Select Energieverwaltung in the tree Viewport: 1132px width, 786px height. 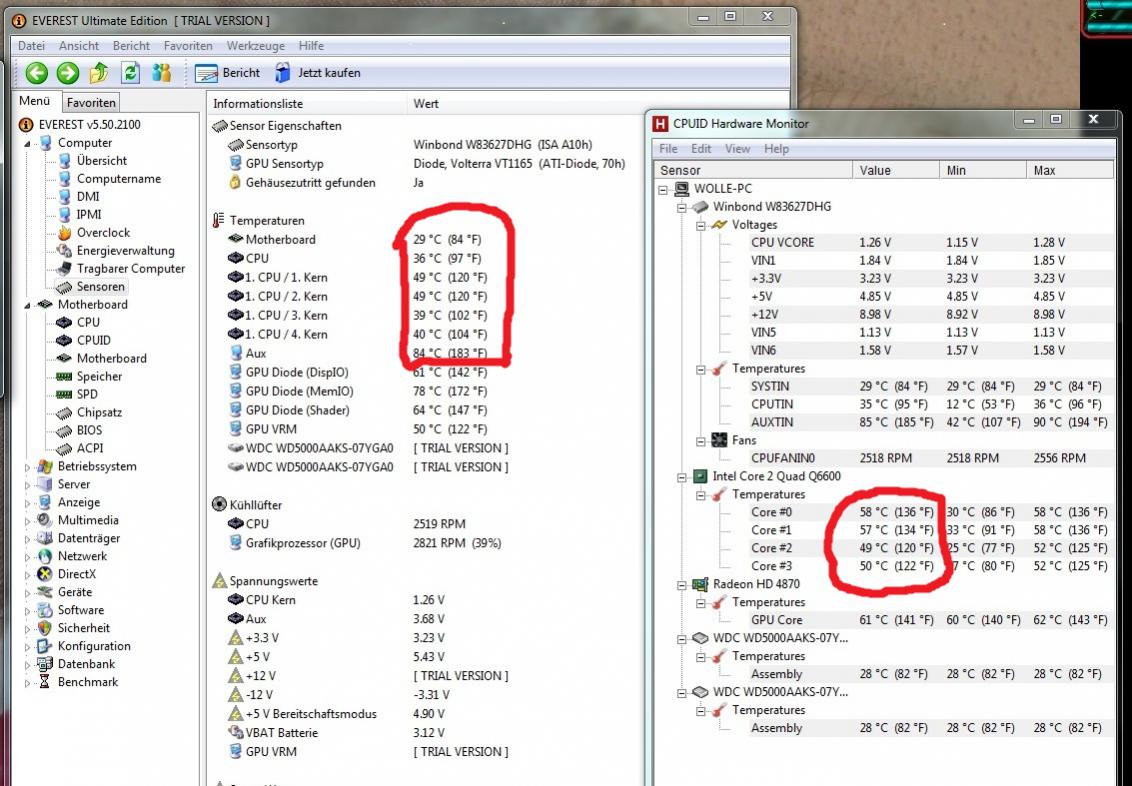[126, 250]
